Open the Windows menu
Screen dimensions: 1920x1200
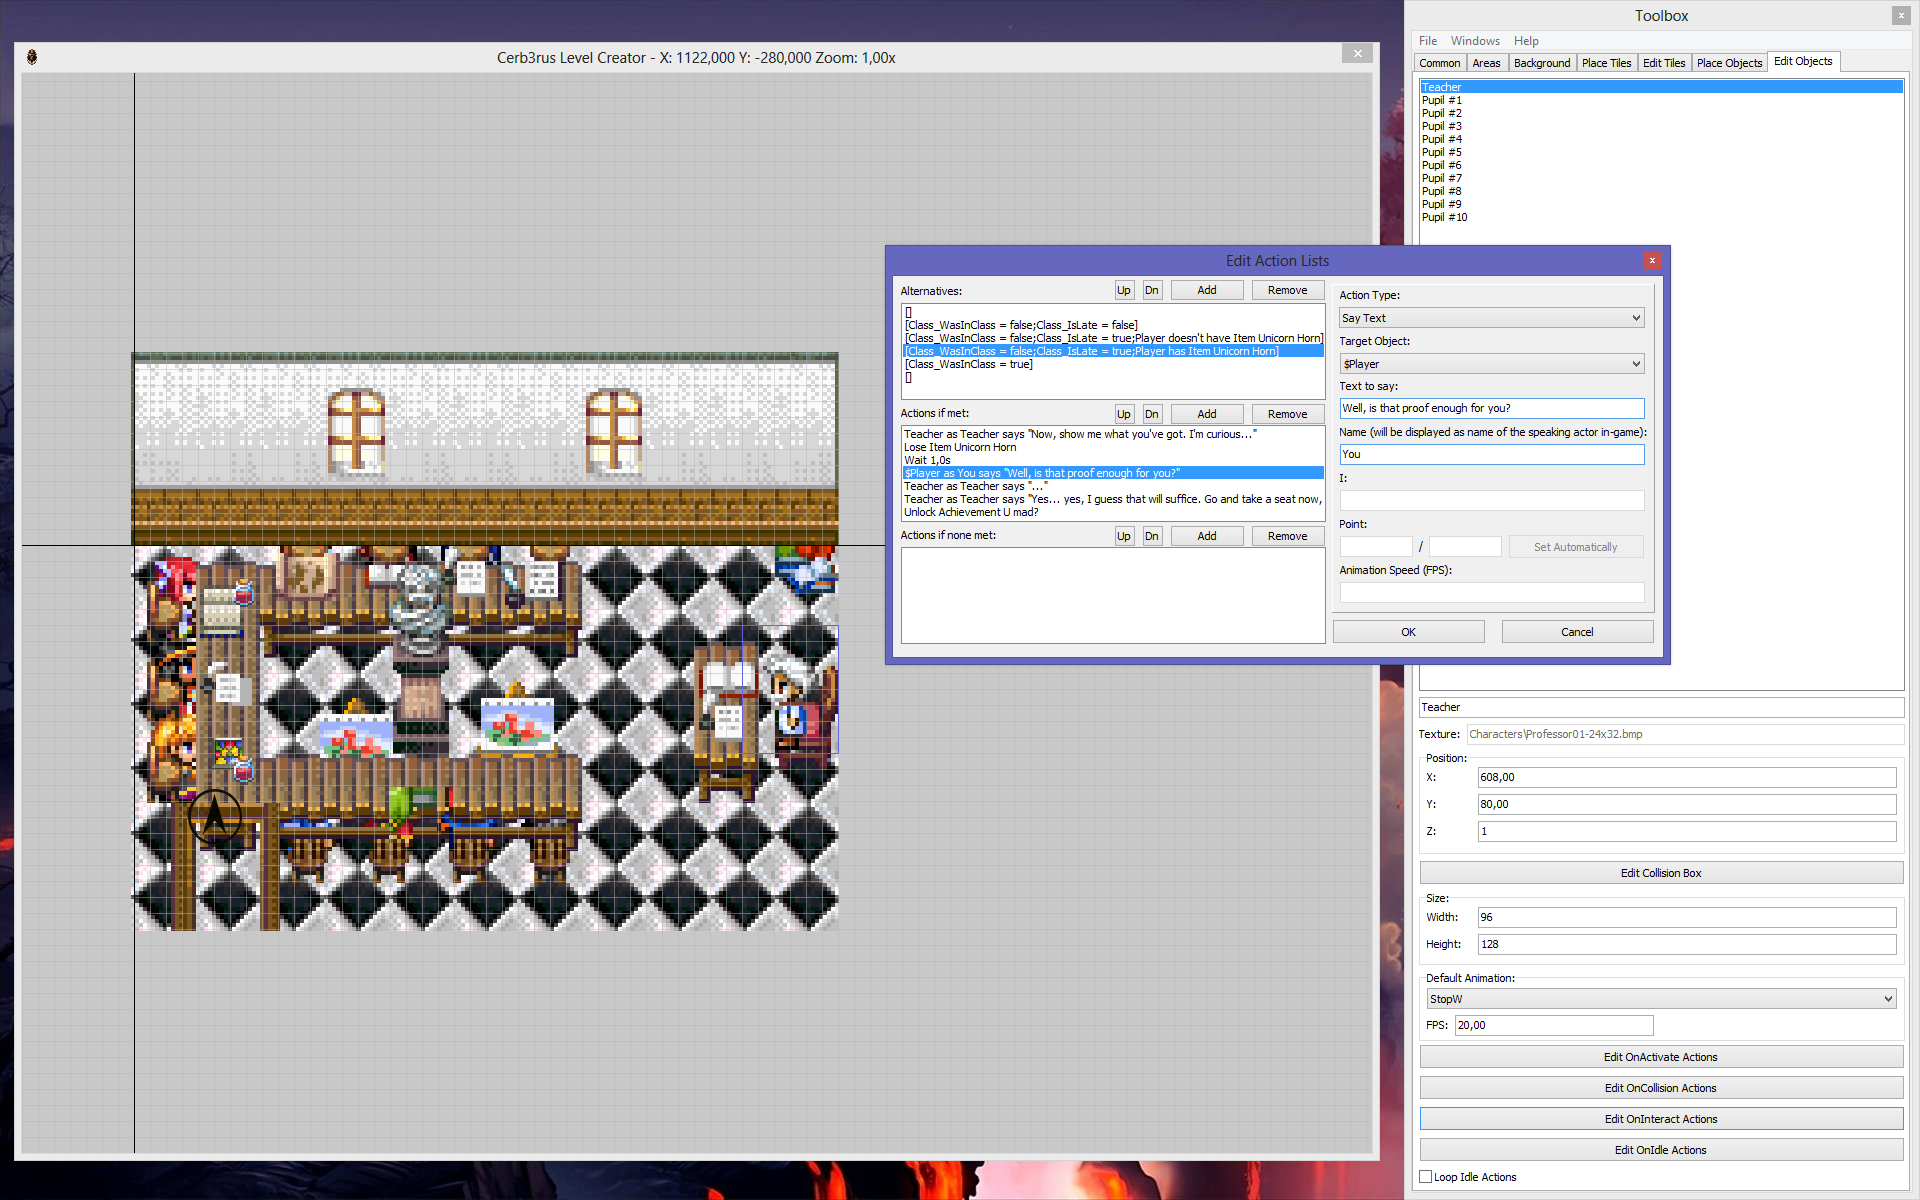pos(1475,41)
